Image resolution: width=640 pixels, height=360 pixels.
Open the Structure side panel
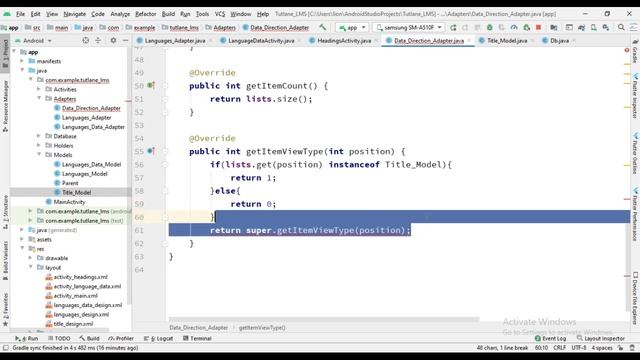pyautogui.click(x=5, y=211)
